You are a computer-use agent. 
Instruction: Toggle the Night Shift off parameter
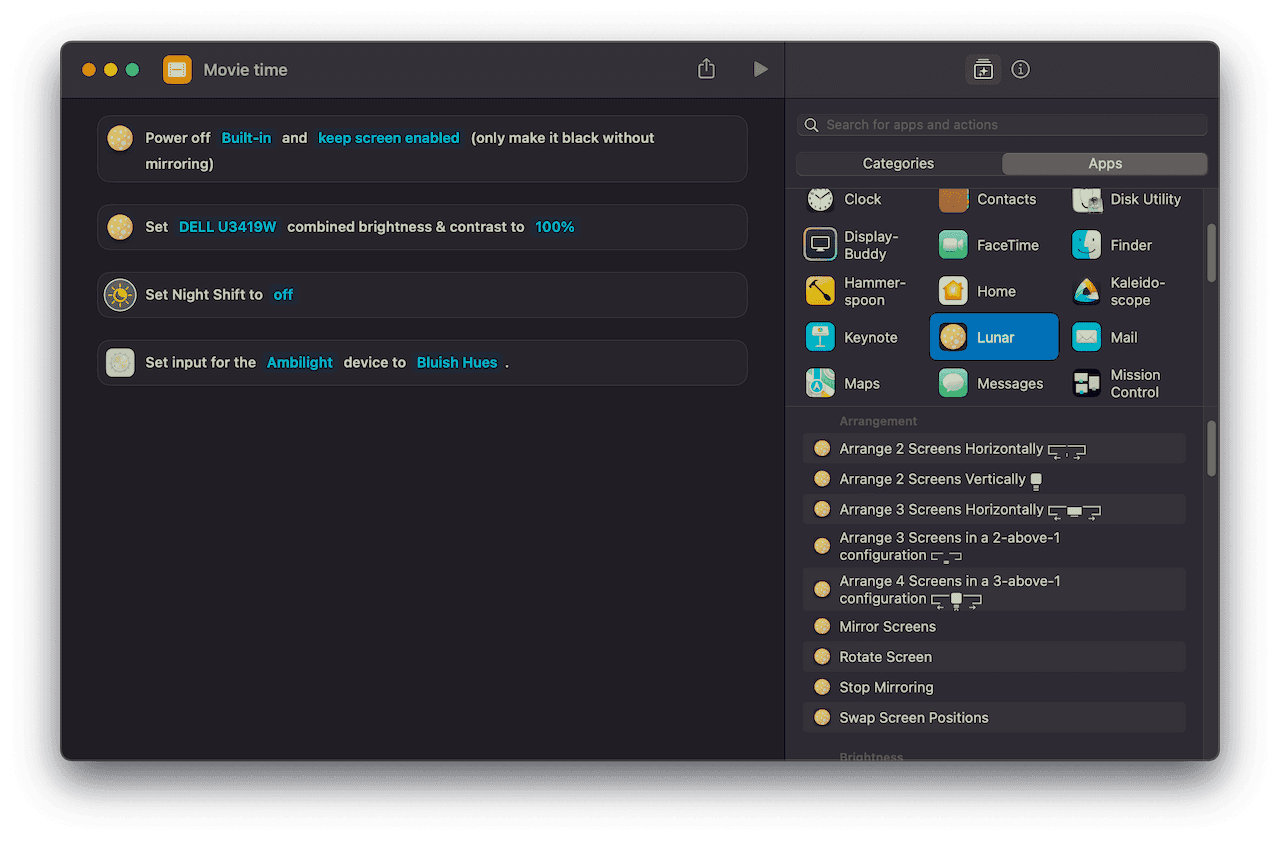point(283,295)
